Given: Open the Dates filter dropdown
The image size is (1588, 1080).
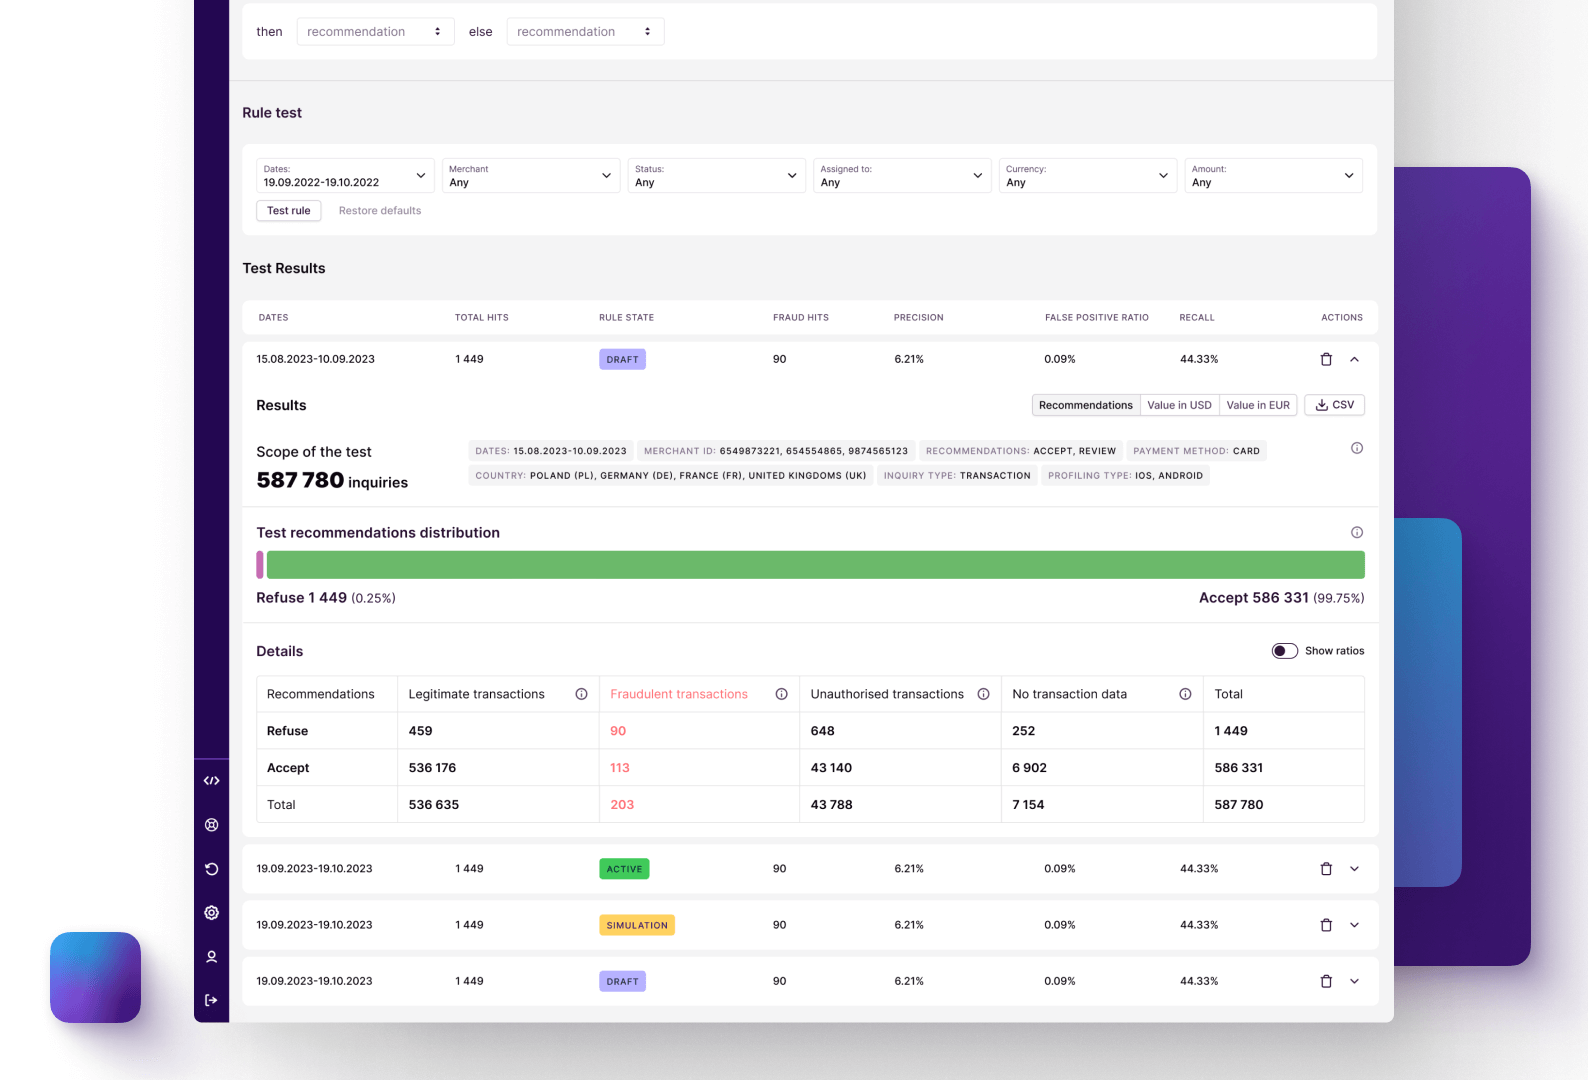Looking at the screenshot, I should click(x=345, y=176).
